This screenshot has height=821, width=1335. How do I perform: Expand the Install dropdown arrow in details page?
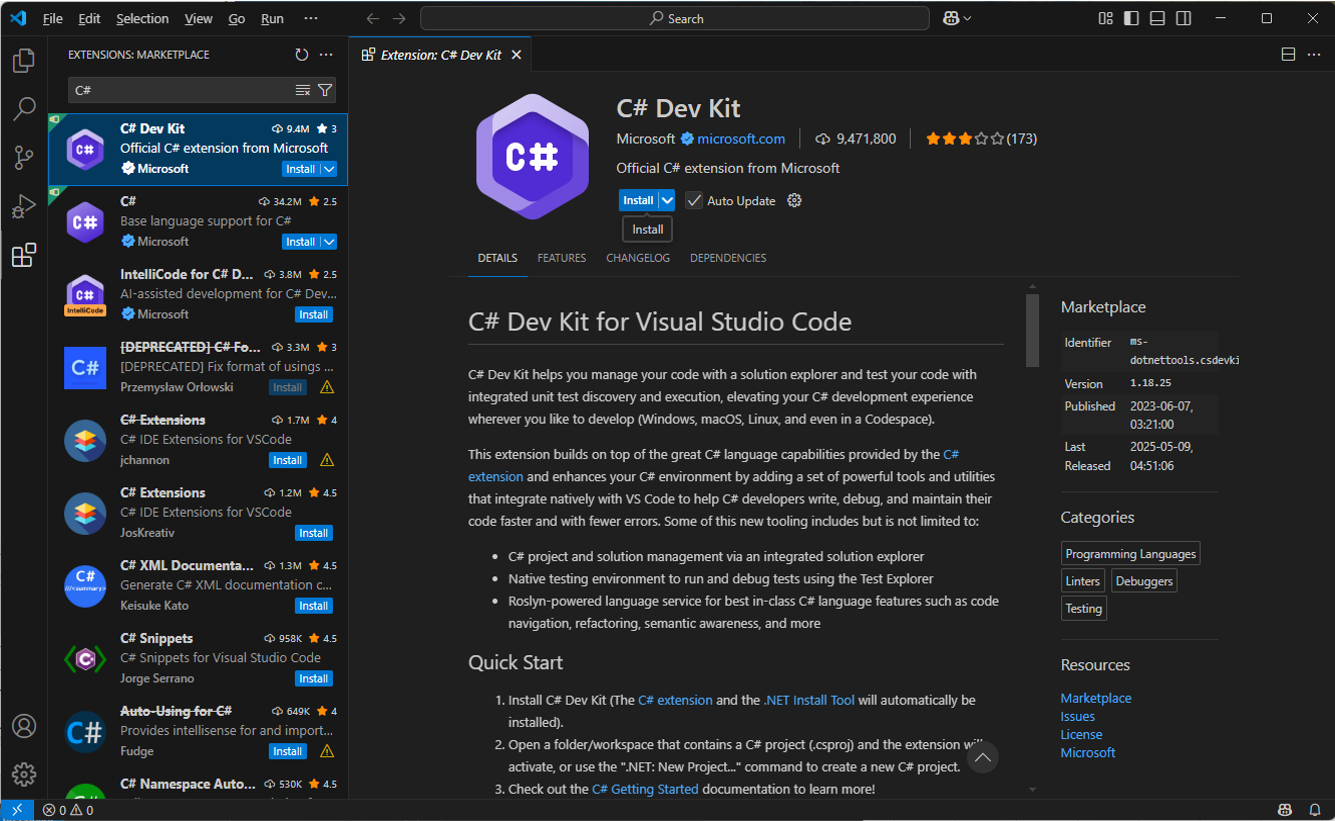point(667,200)
